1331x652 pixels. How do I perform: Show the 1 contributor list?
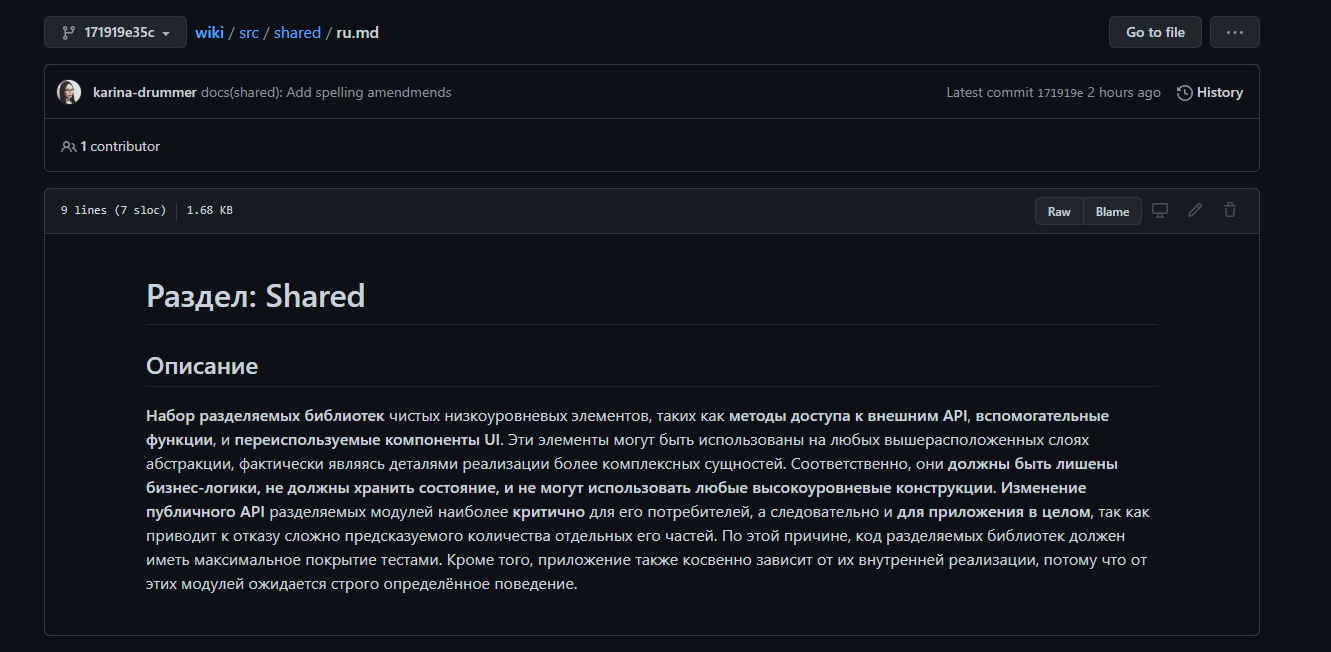click(110, 146)
